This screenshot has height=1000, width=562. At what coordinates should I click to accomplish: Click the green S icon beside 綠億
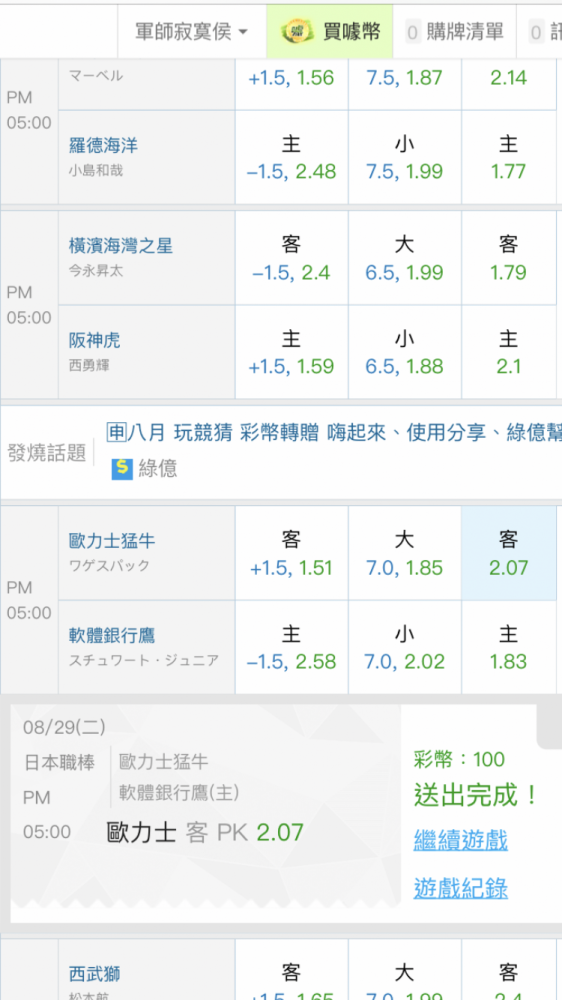(x=121, y=469)
